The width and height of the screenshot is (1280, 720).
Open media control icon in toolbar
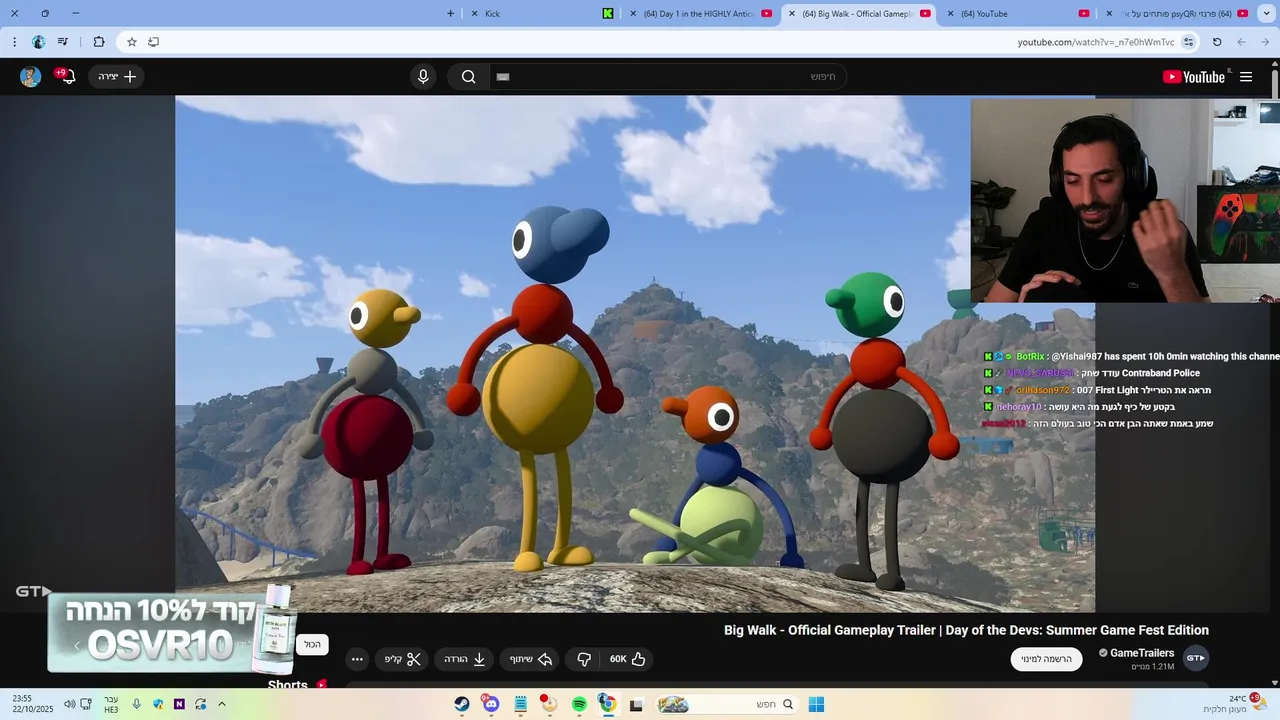63,42
